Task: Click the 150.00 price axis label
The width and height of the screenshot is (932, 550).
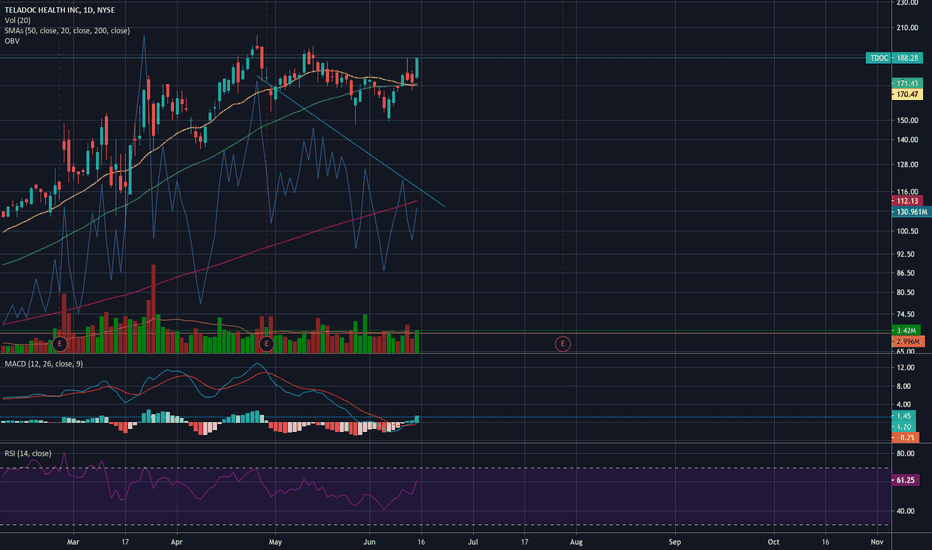Action: pos(907,120)
